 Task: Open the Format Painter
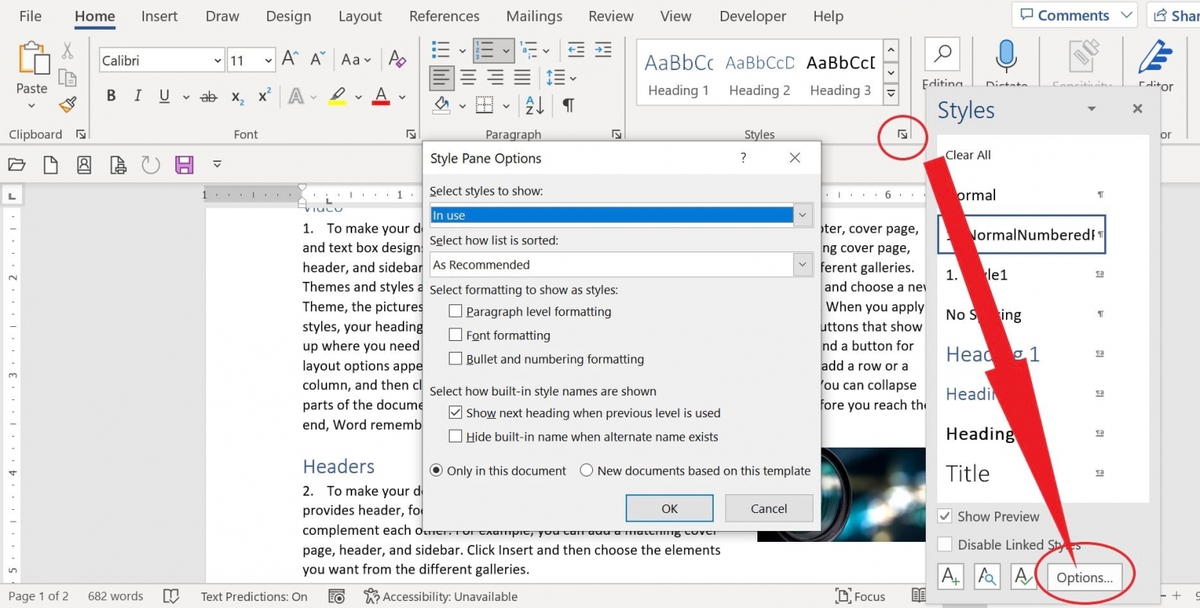(68, 104)
